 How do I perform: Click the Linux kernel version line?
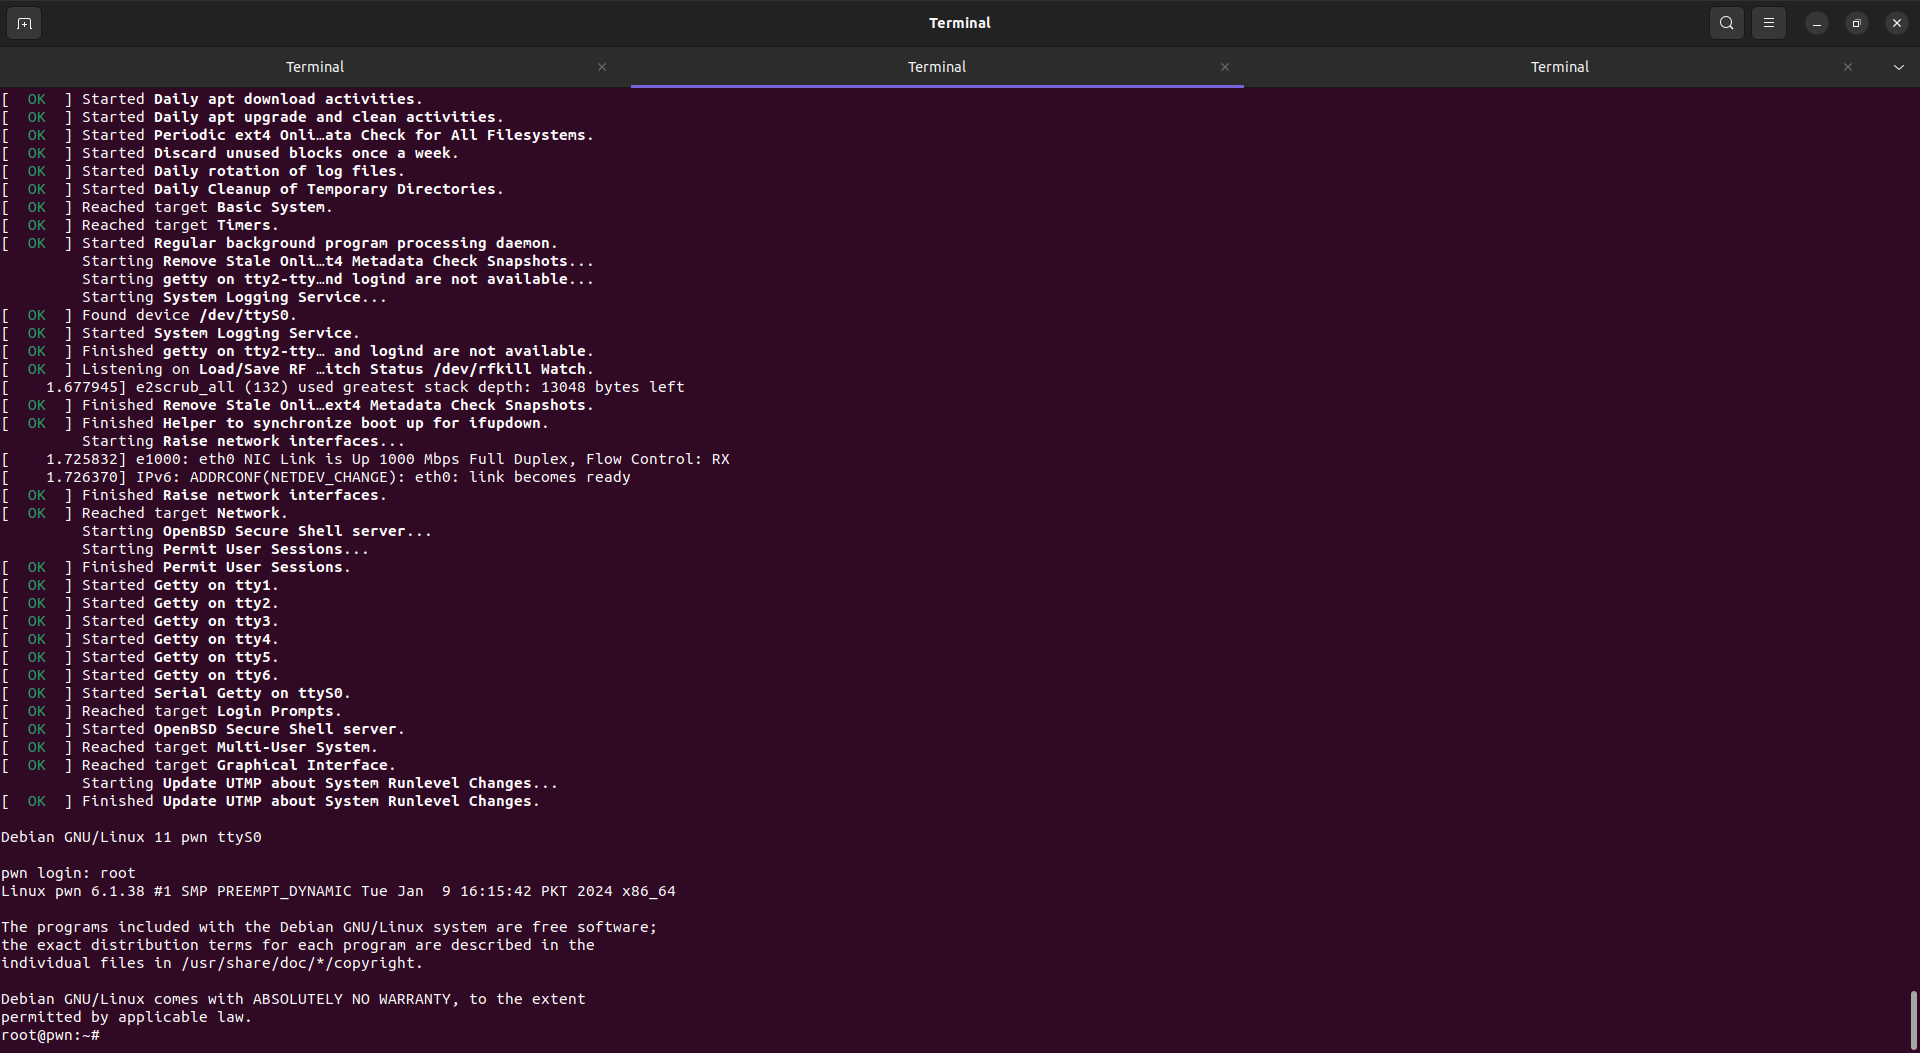(340, 890)
